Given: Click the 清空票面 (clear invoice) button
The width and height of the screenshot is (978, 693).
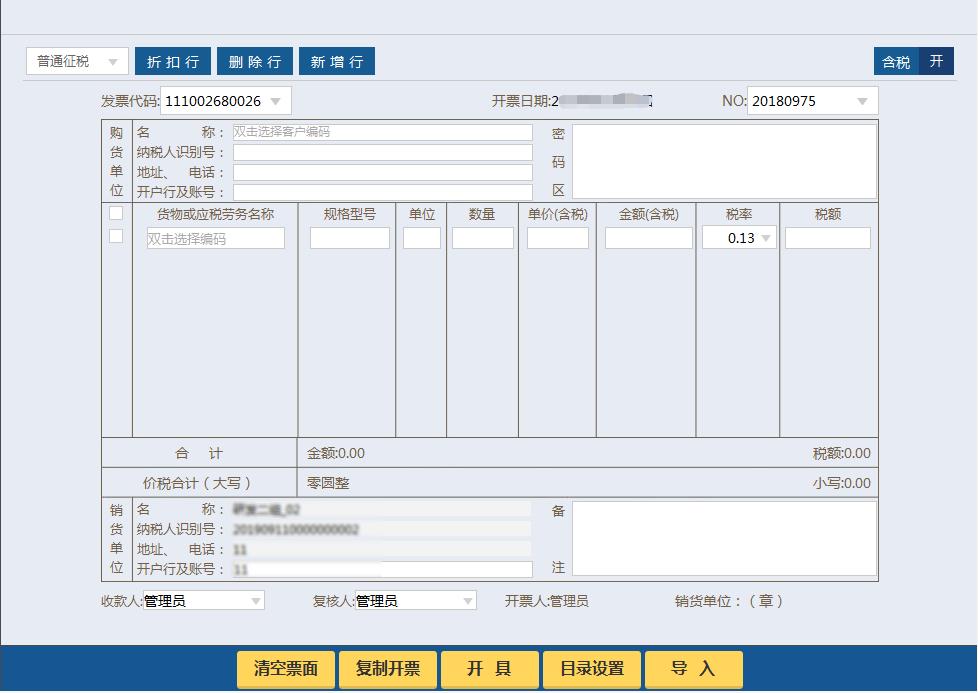Looking at the screenshot, I should (285, 669).
